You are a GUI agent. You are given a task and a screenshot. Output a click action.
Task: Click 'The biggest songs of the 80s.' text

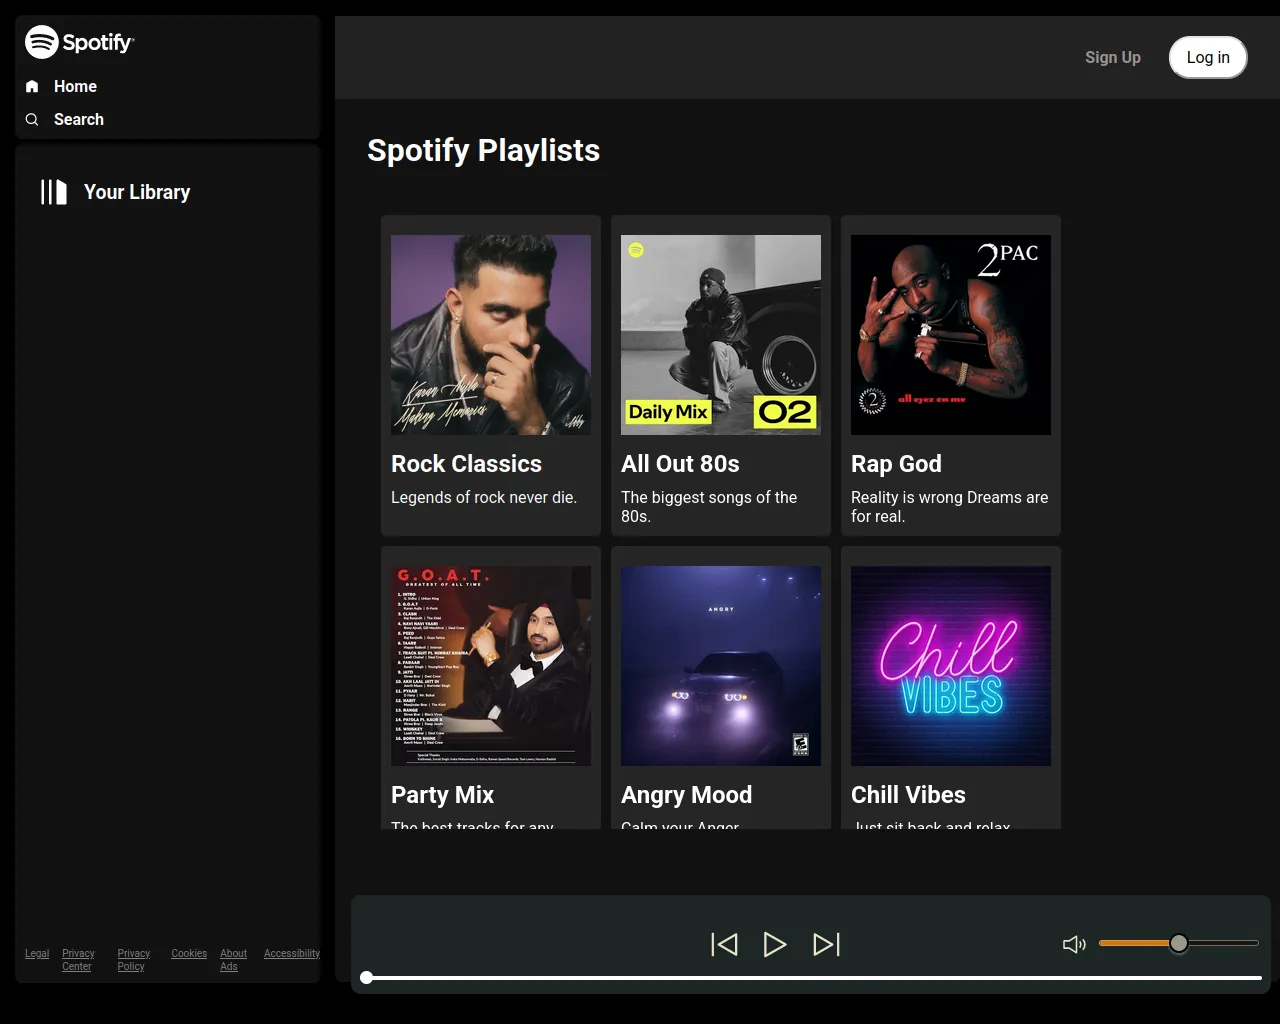tap(709, 507)
